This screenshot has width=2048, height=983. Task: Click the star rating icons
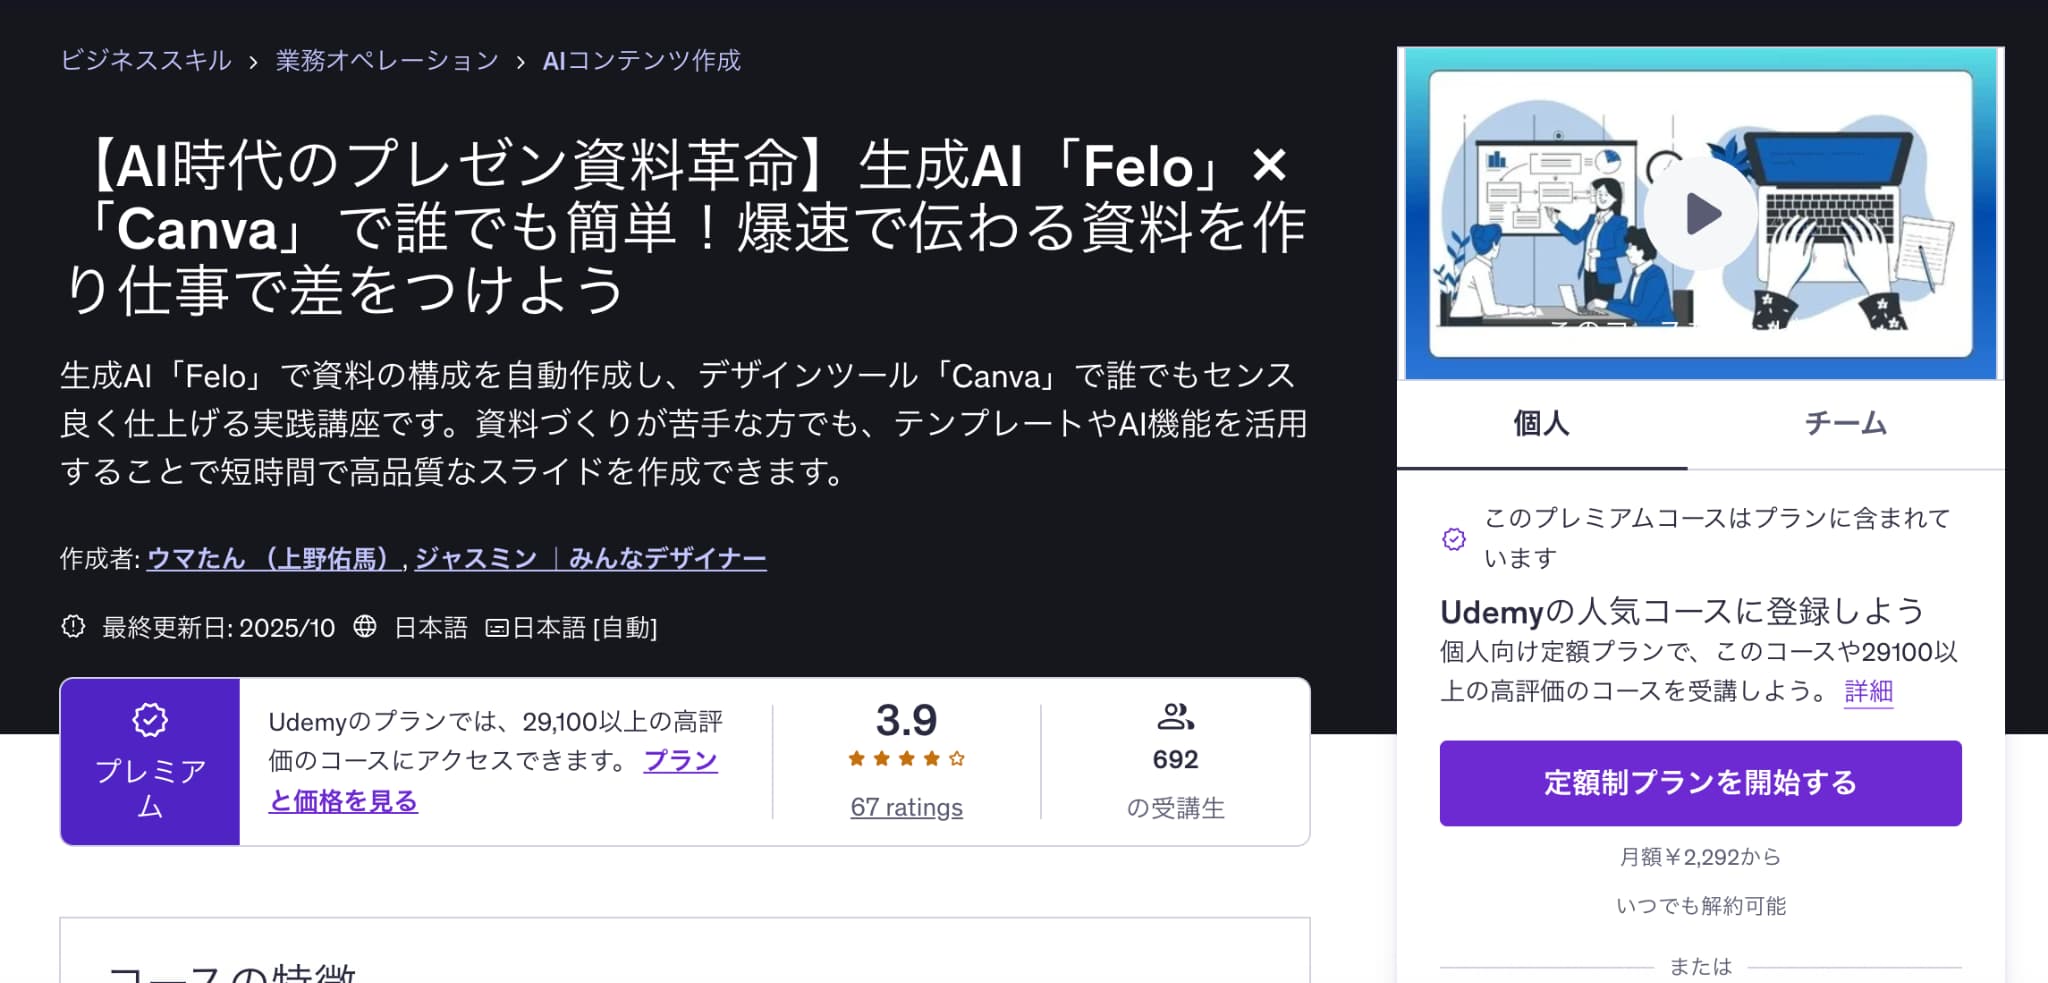(906, 759)
